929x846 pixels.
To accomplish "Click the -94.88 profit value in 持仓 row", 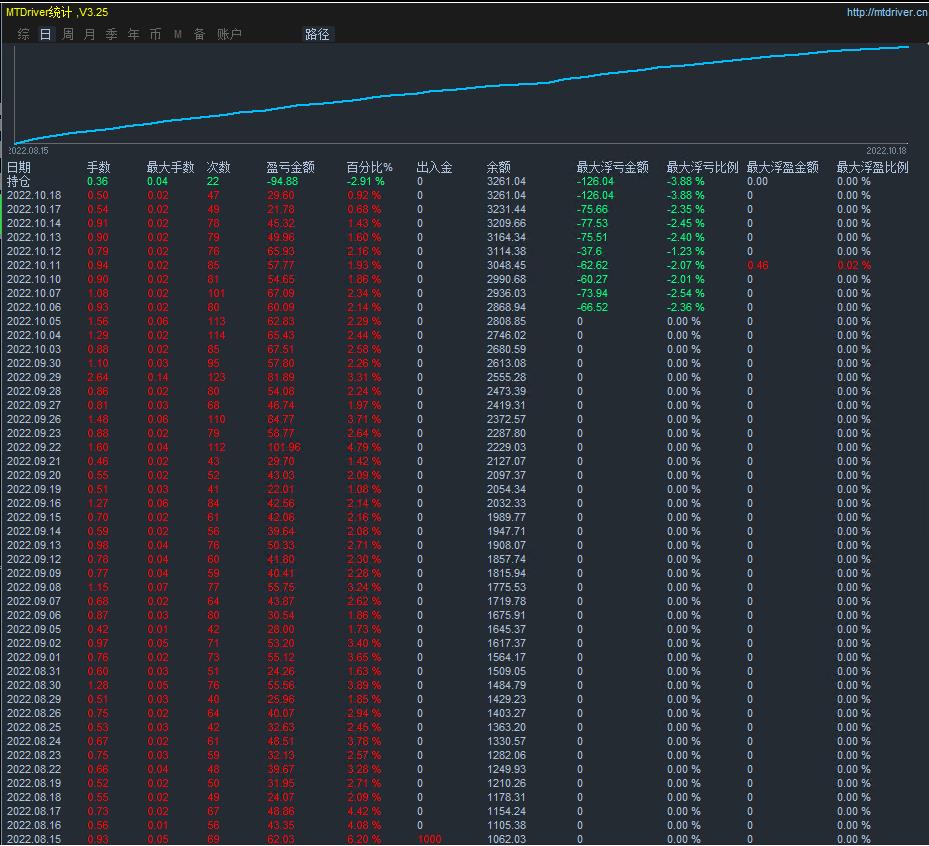I will tap(283, 181).
